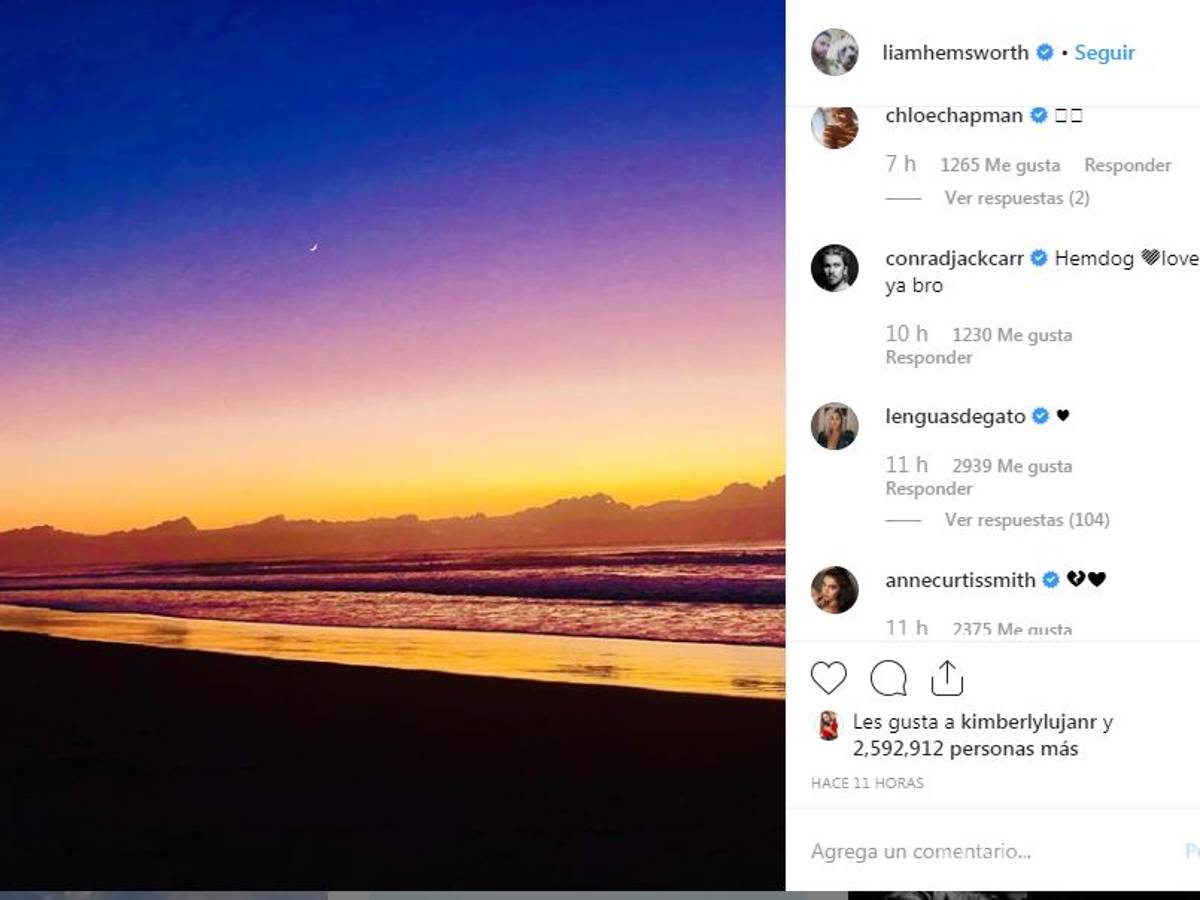Open lenguasdegato's avatar image
Image resolution: width=1200 pixels, height=900 pixels.
pos(834,427)
